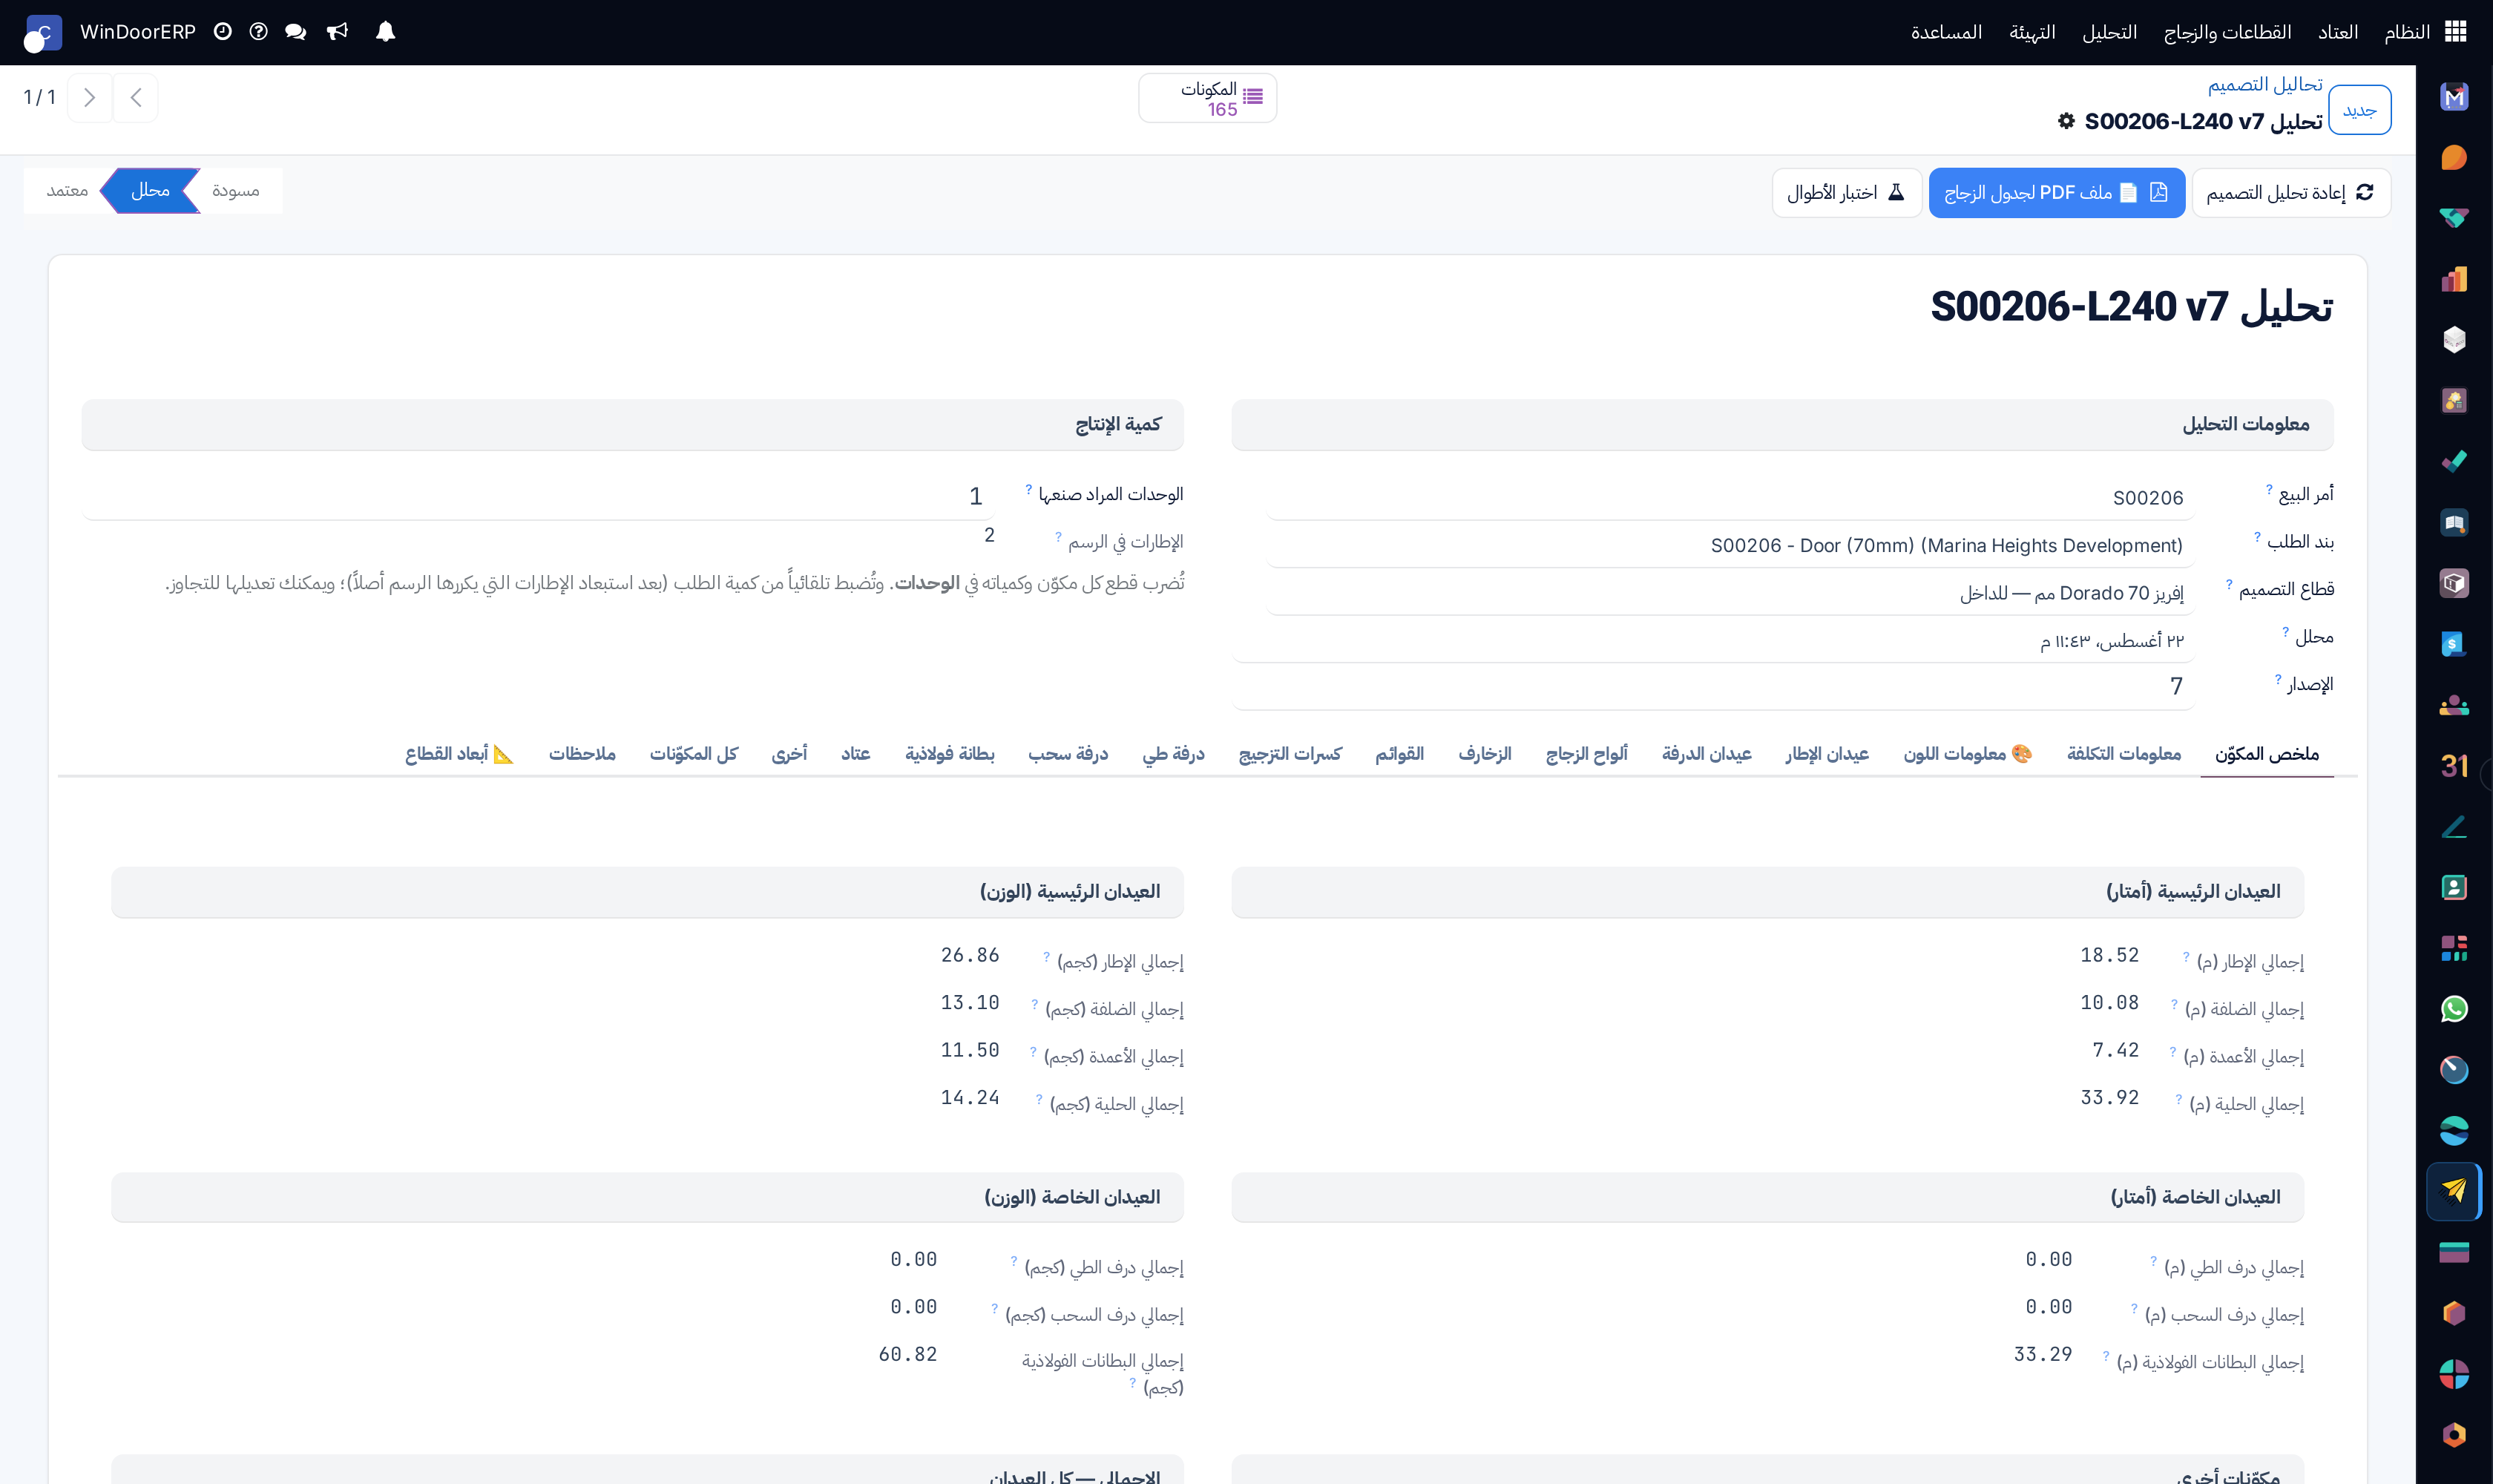Go to the previous record arrow
Viewport: 2493px width, 1484px height.
coord(136,97)
